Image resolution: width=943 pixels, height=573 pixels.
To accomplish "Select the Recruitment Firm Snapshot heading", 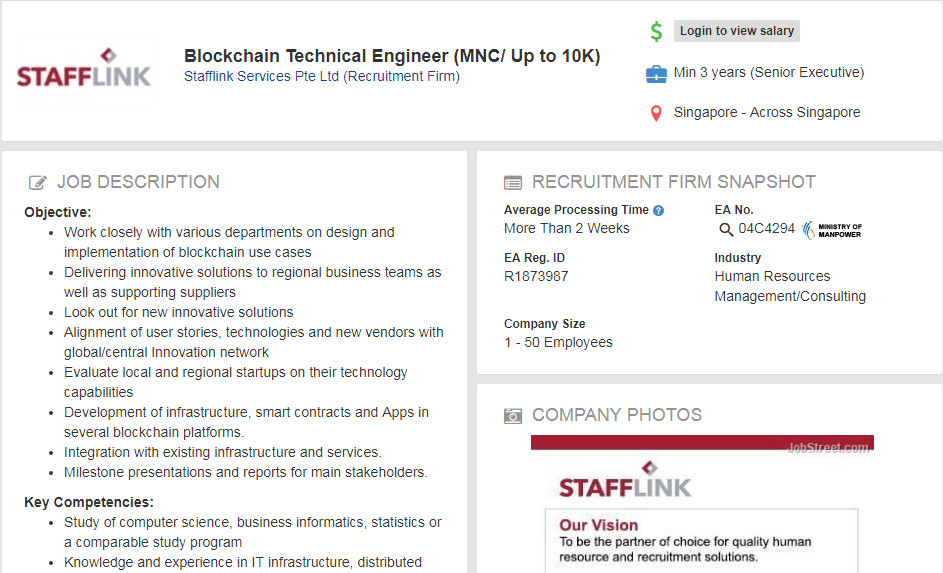I will (x=673, y=182).
